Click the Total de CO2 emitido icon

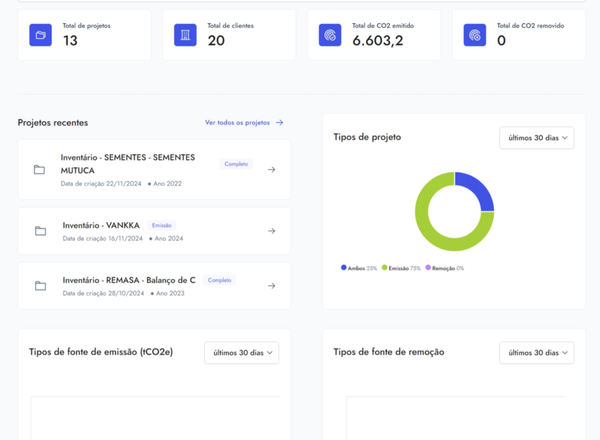[330, 35]
